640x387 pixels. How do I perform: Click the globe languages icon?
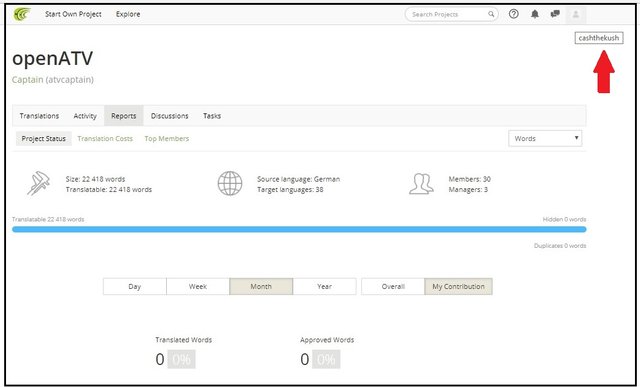pyautogui.click(x=230, y=183)
